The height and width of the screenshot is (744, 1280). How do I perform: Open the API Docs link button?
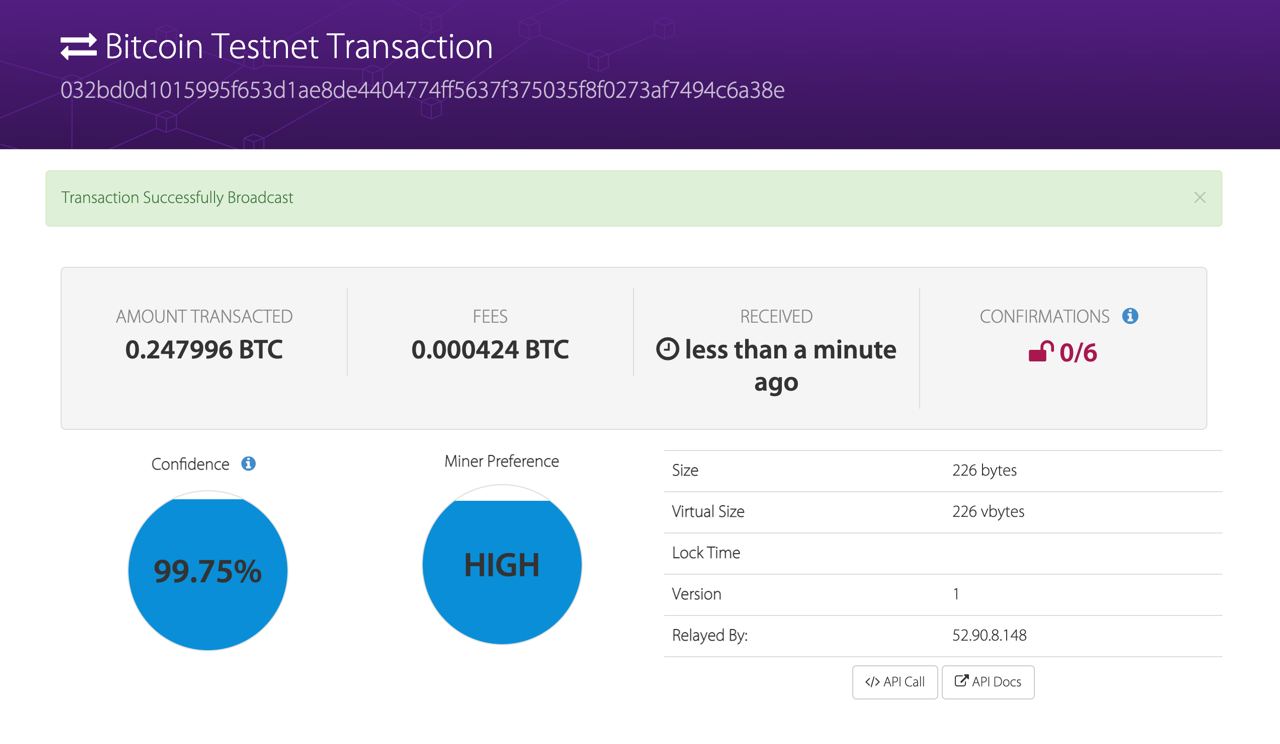pos(988,682)
